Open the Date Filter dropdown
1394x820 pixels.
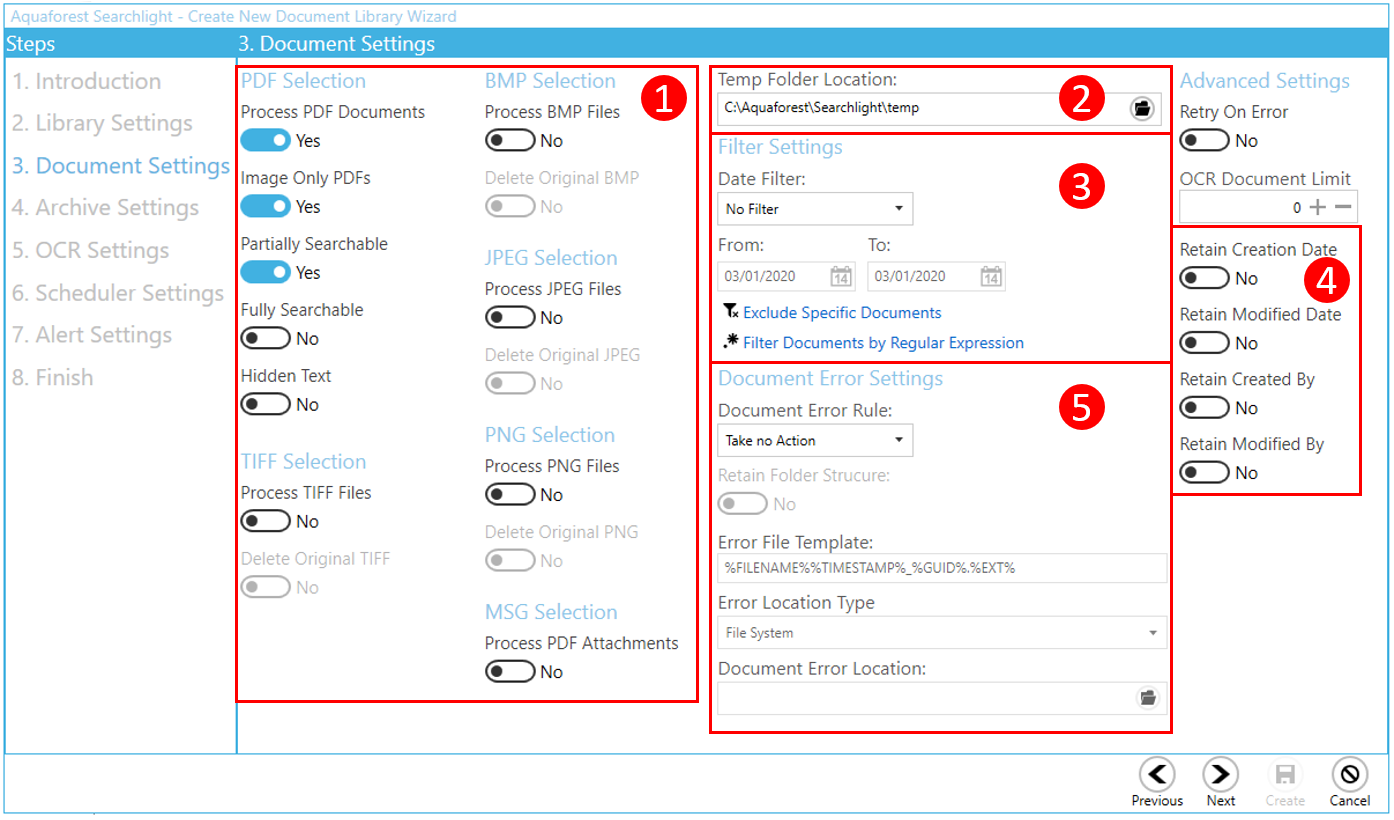point(815,209)
